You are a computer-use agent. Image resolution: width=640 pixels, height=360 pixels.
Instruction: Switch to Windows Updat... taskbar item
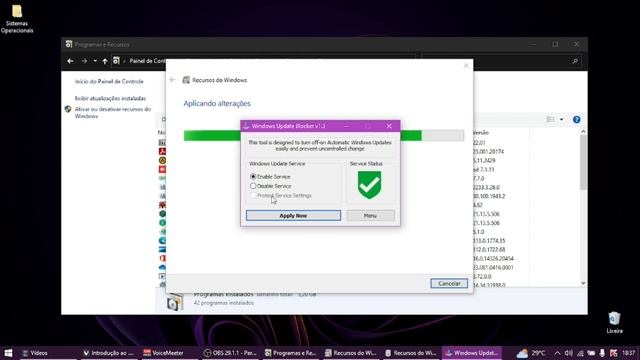point(471,353)
